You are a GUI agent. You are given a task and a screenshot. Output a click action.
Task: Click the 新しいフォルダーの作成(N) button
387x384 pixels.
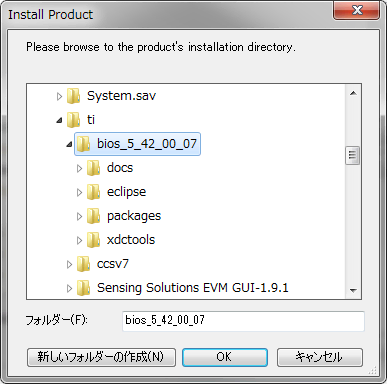101,357
